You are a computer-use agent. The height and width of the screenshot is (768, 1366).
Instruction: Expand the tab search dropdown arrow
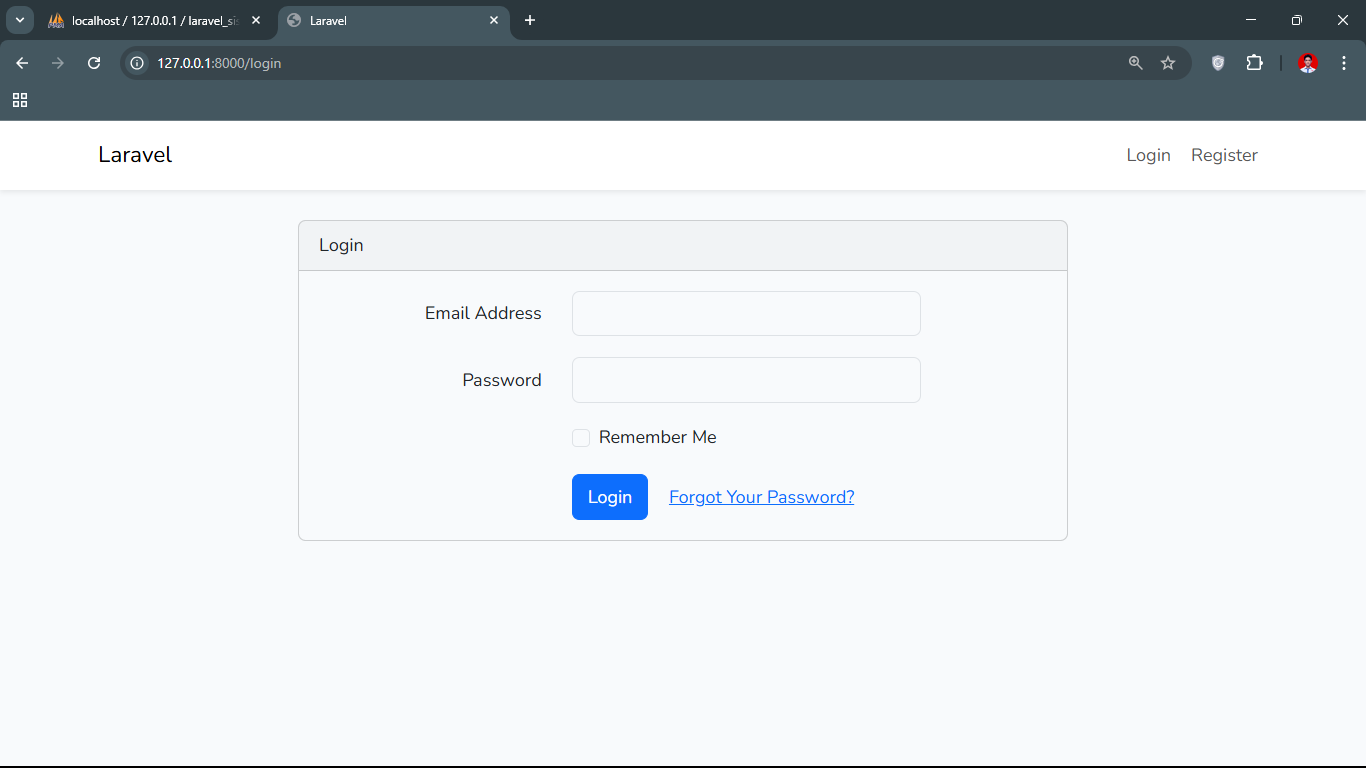click(19, 20)
